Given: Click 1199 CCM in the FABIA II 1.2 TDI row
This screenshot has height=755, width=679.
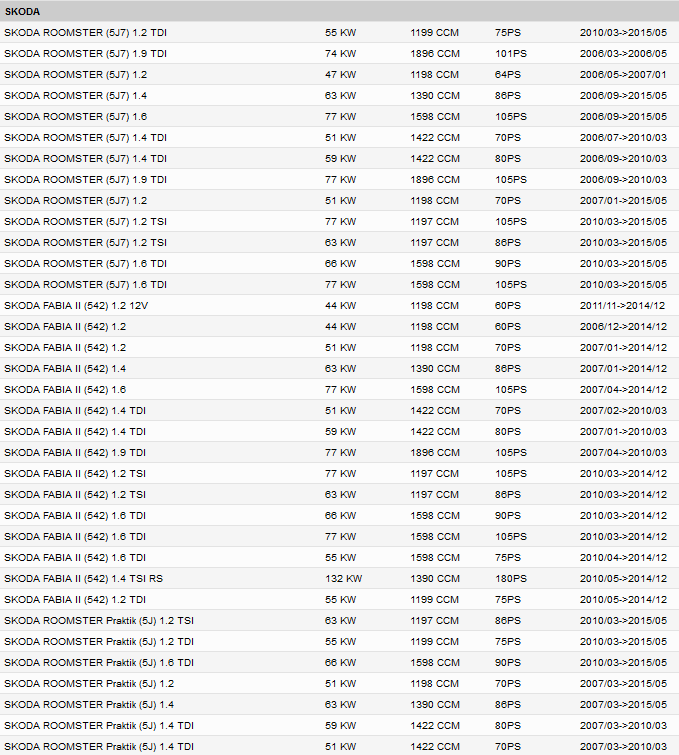Looking at the screenshot, I should [x=434, y=599].
